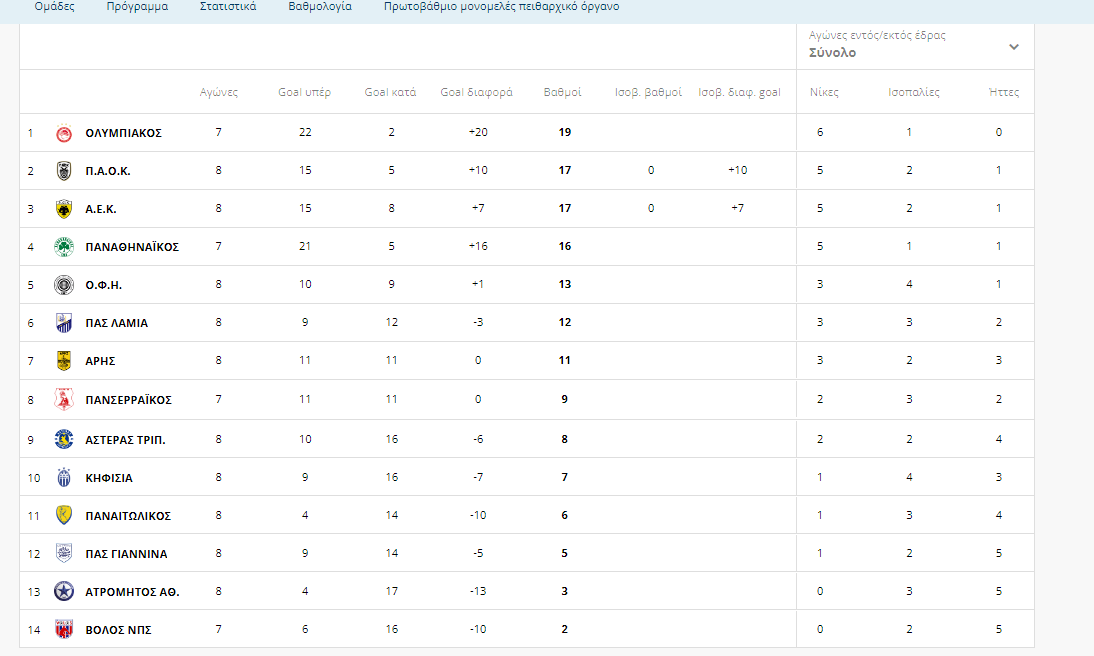Click the Ο.Φ.Η. team logo
Screen dimensions: 1094x656
coord(63,285)
